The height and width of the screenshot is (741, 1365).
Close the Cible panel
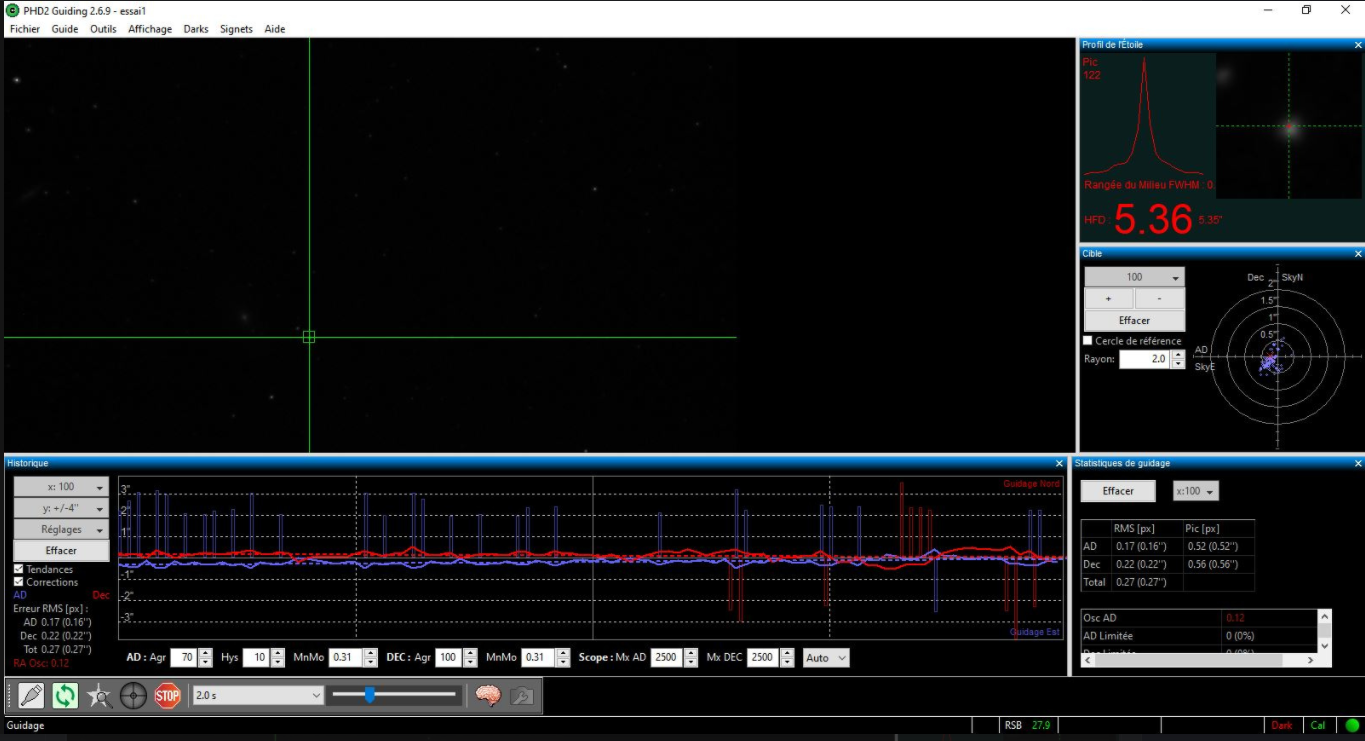coord(1358,254)
